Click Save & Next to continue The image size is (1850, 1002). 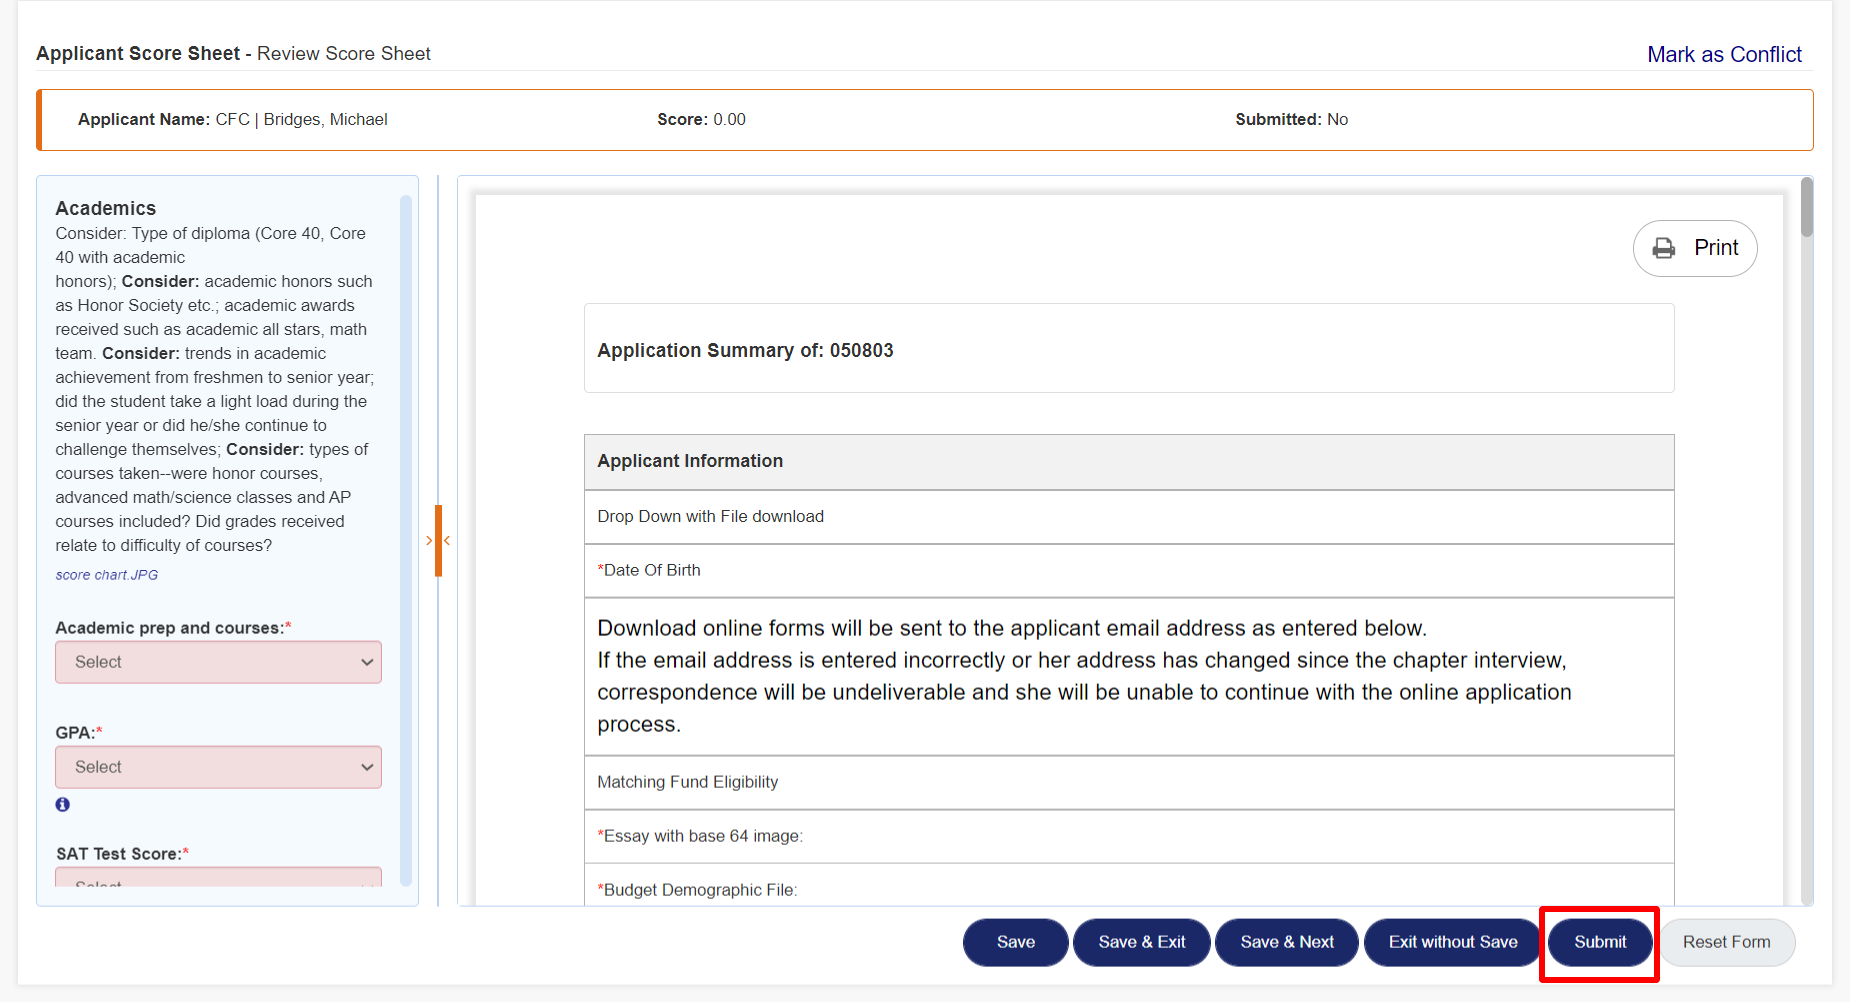[x=1287, y=942]
